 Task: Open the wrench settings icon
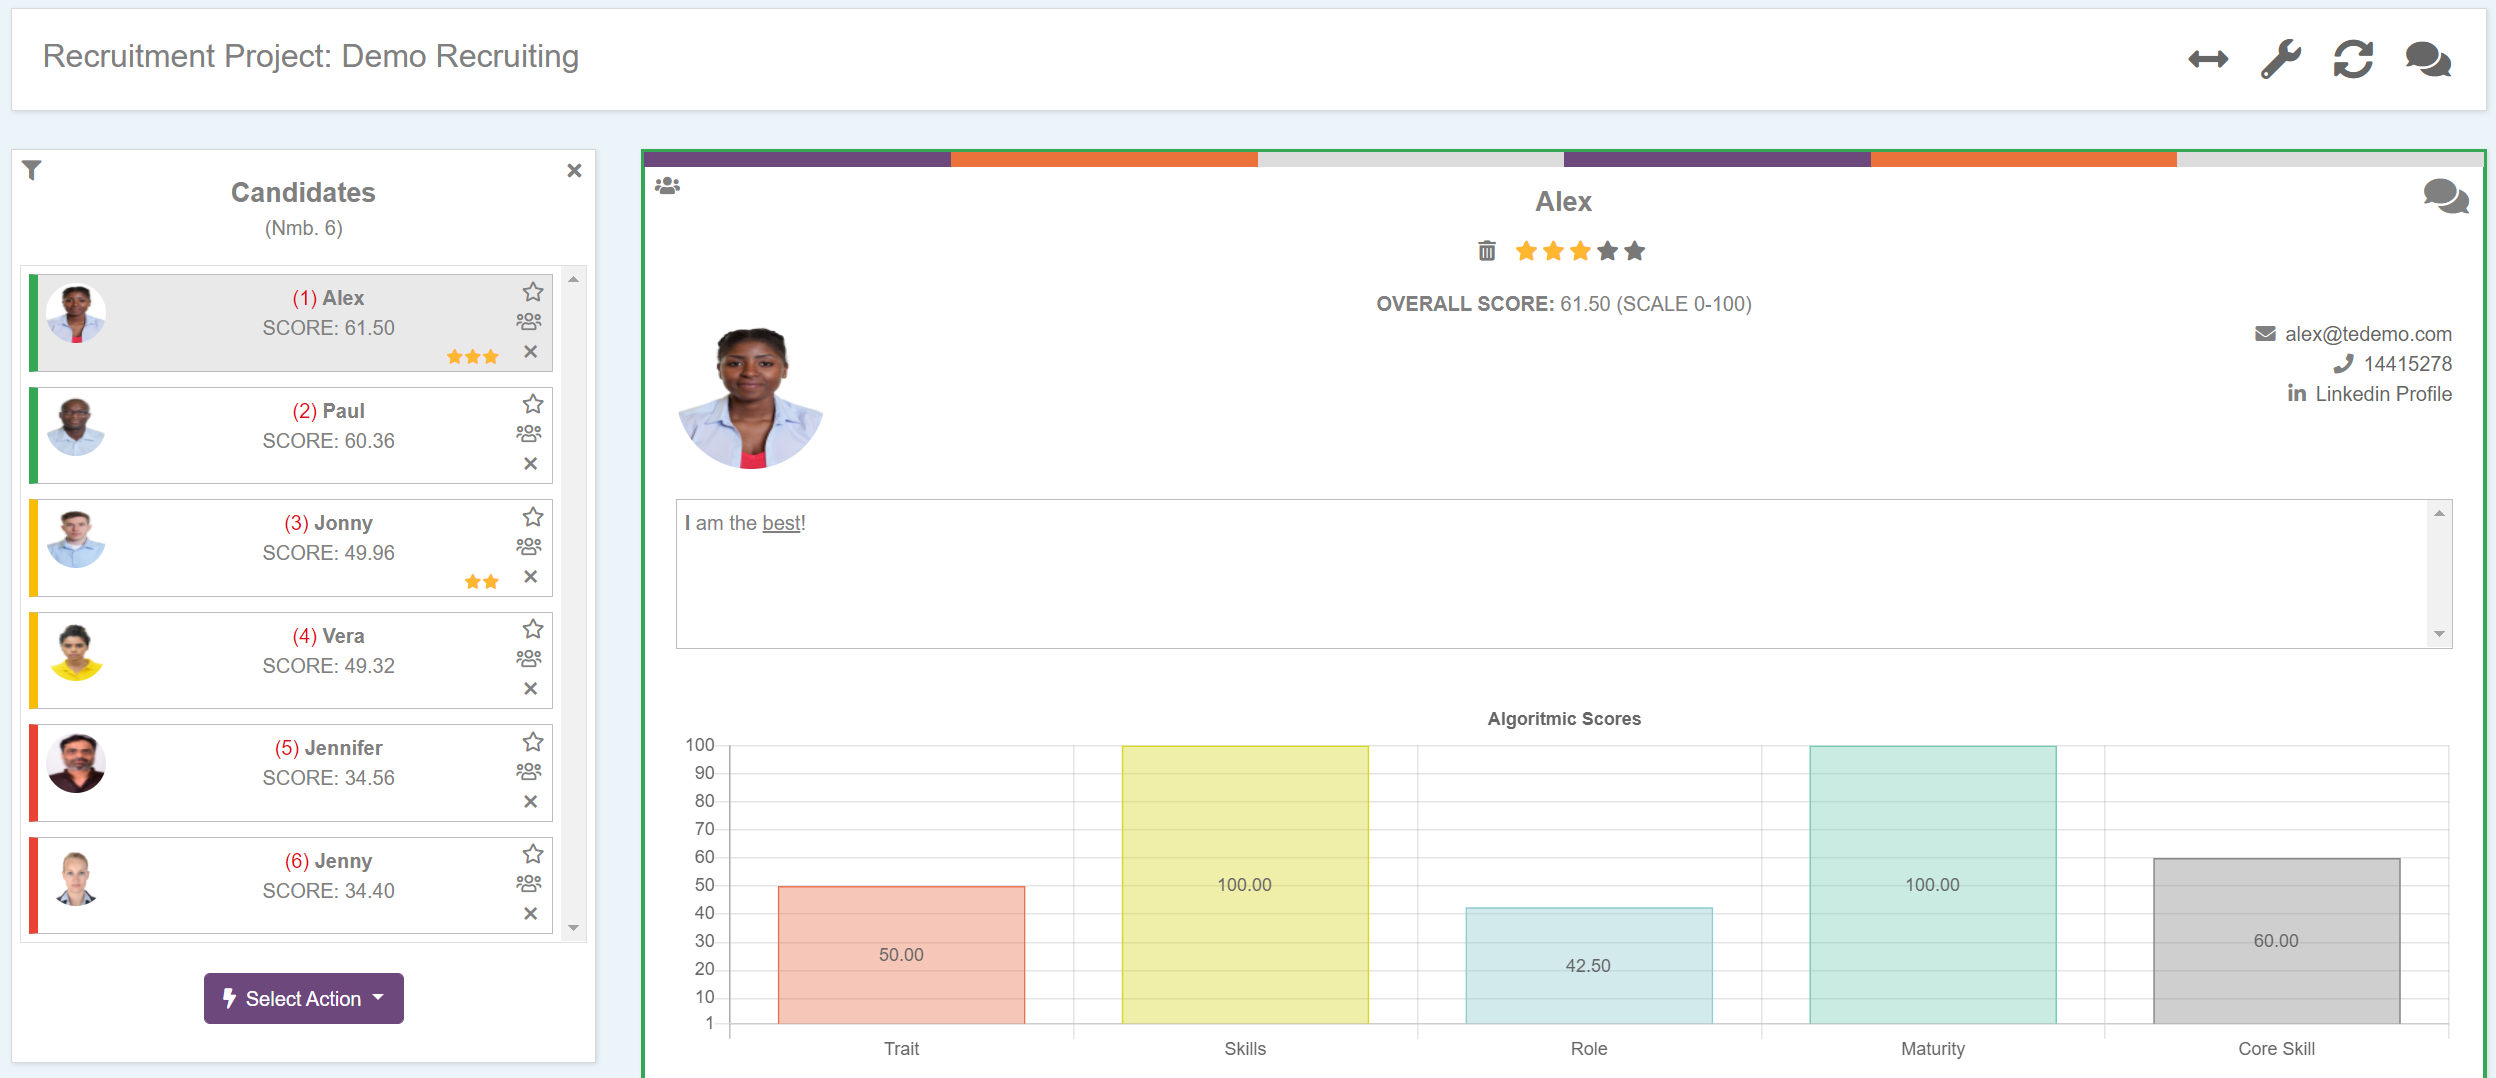[x=2280, y=60]
